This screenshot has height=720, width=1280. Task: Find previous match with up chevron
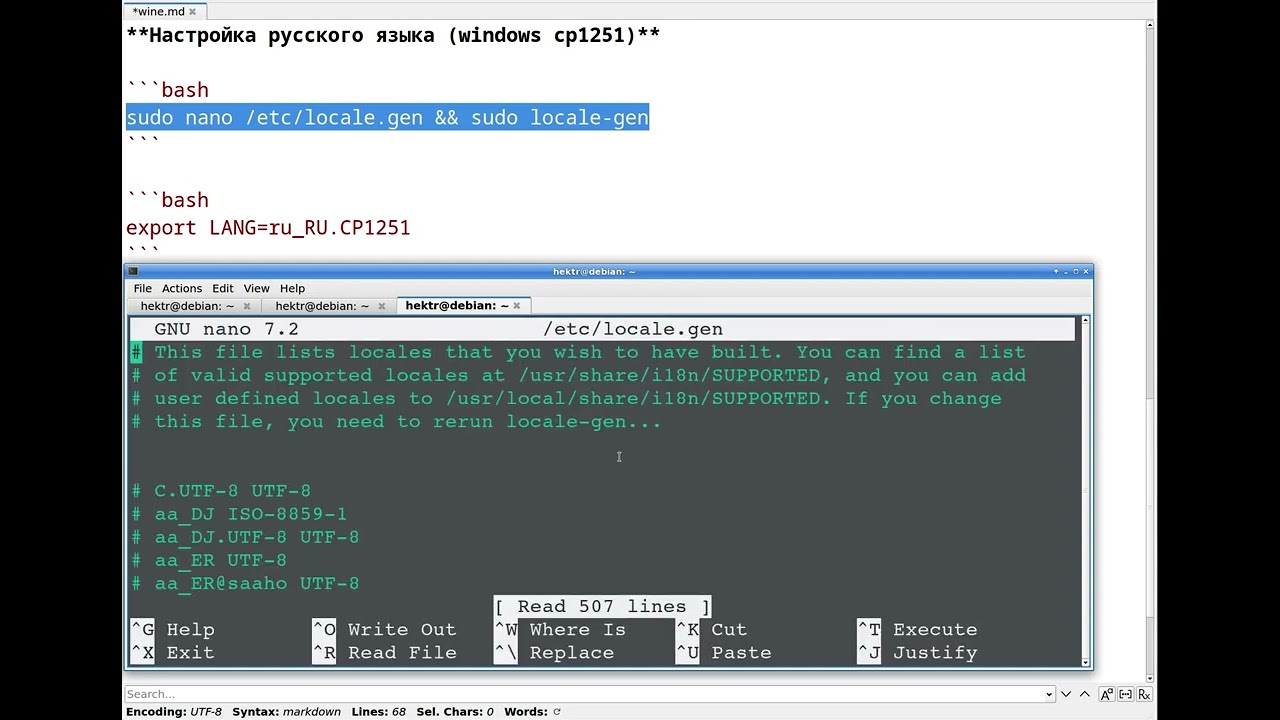[x=1084, y=694]
